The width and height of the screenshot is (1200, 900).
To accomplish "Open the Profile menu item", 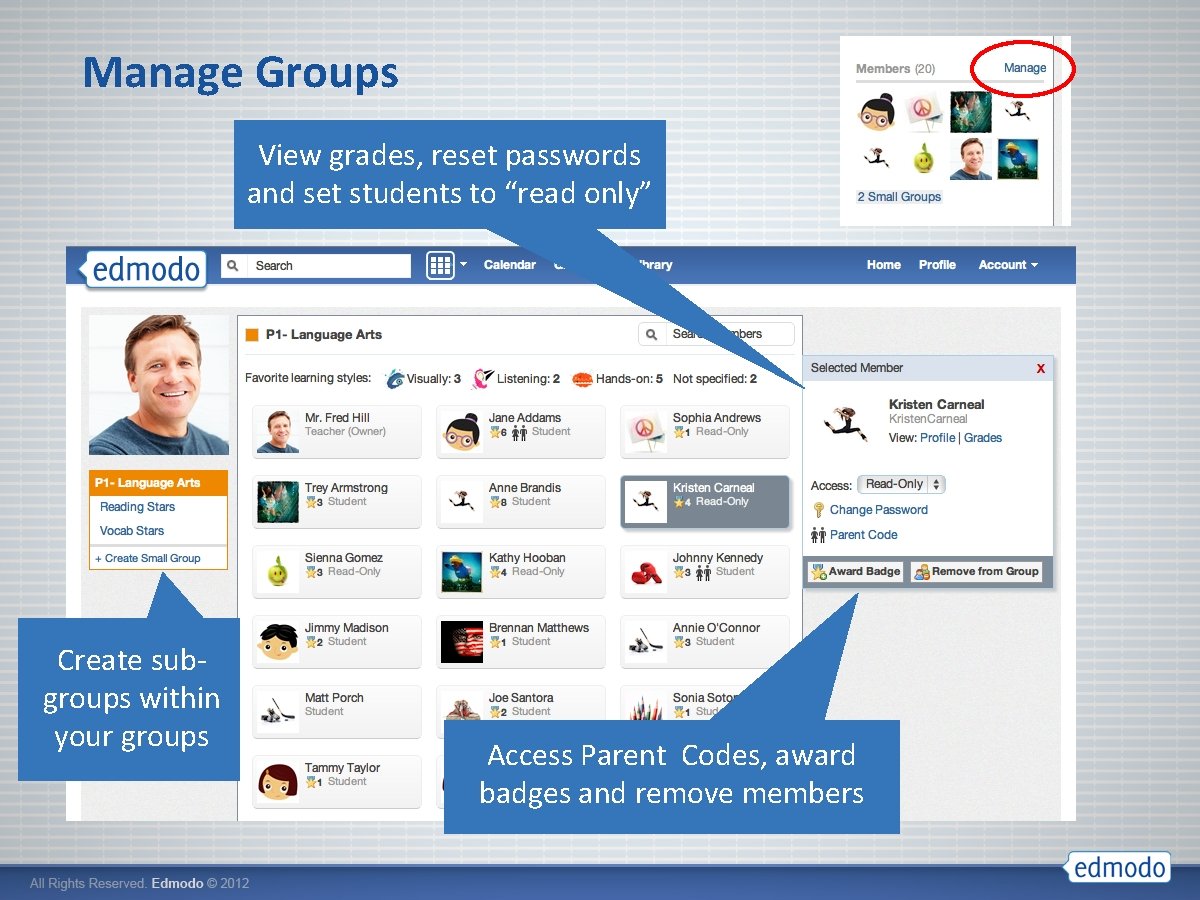I will pyautogui.click(x=937, y=265).
